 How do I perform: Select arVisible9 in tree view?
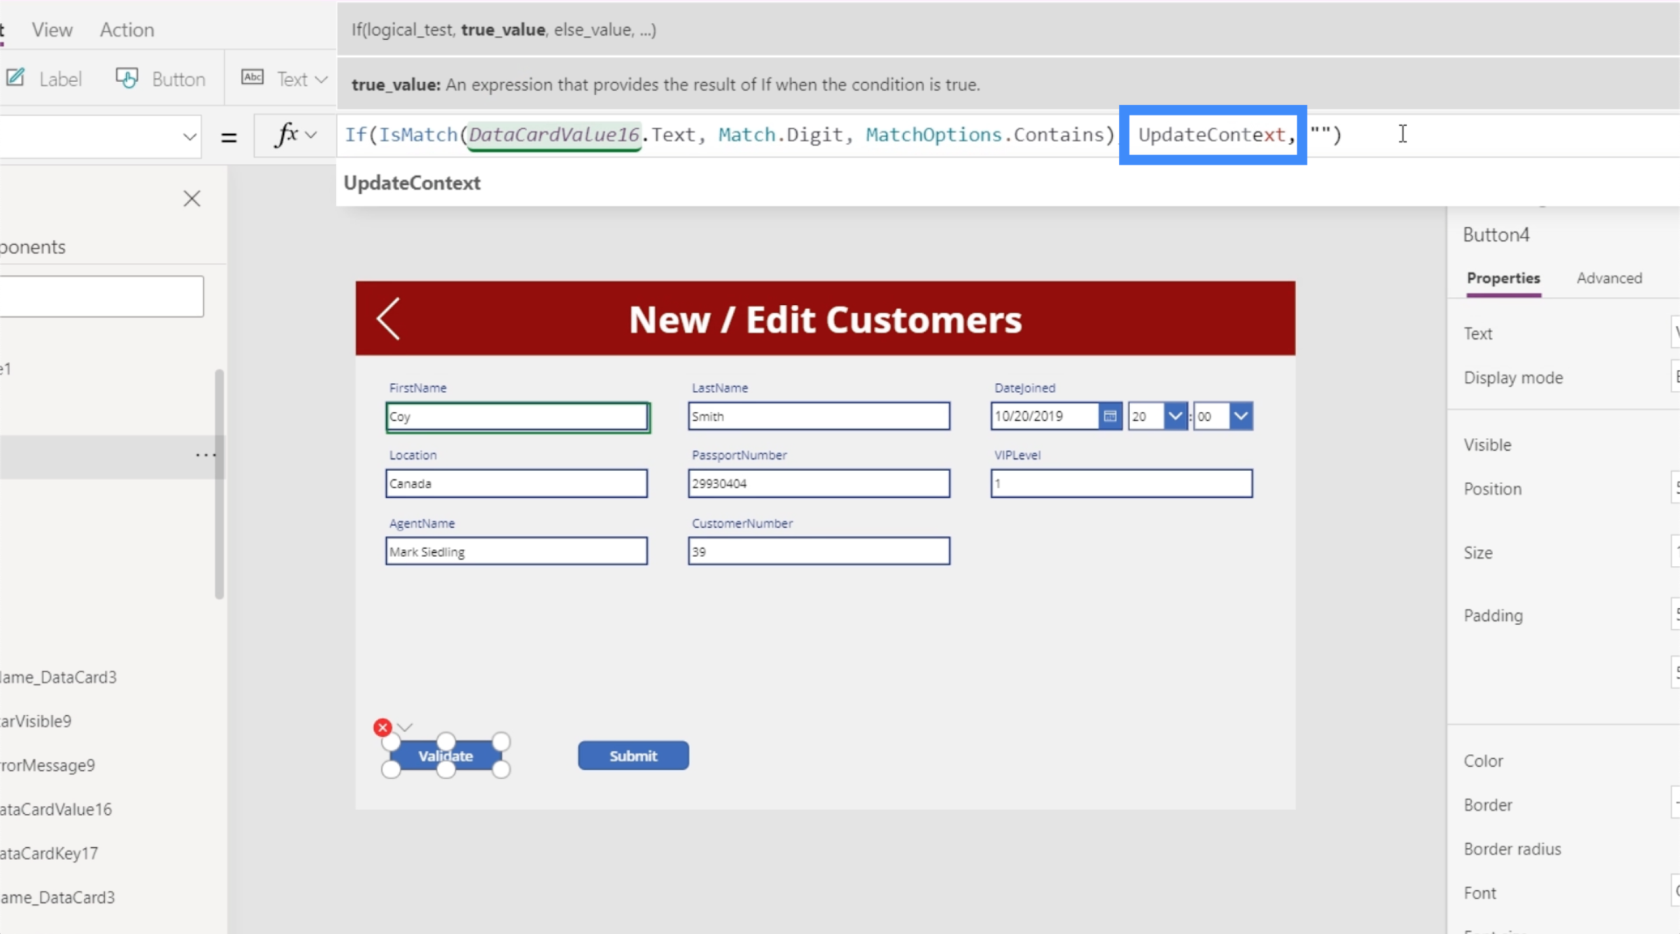coord(36,721)
